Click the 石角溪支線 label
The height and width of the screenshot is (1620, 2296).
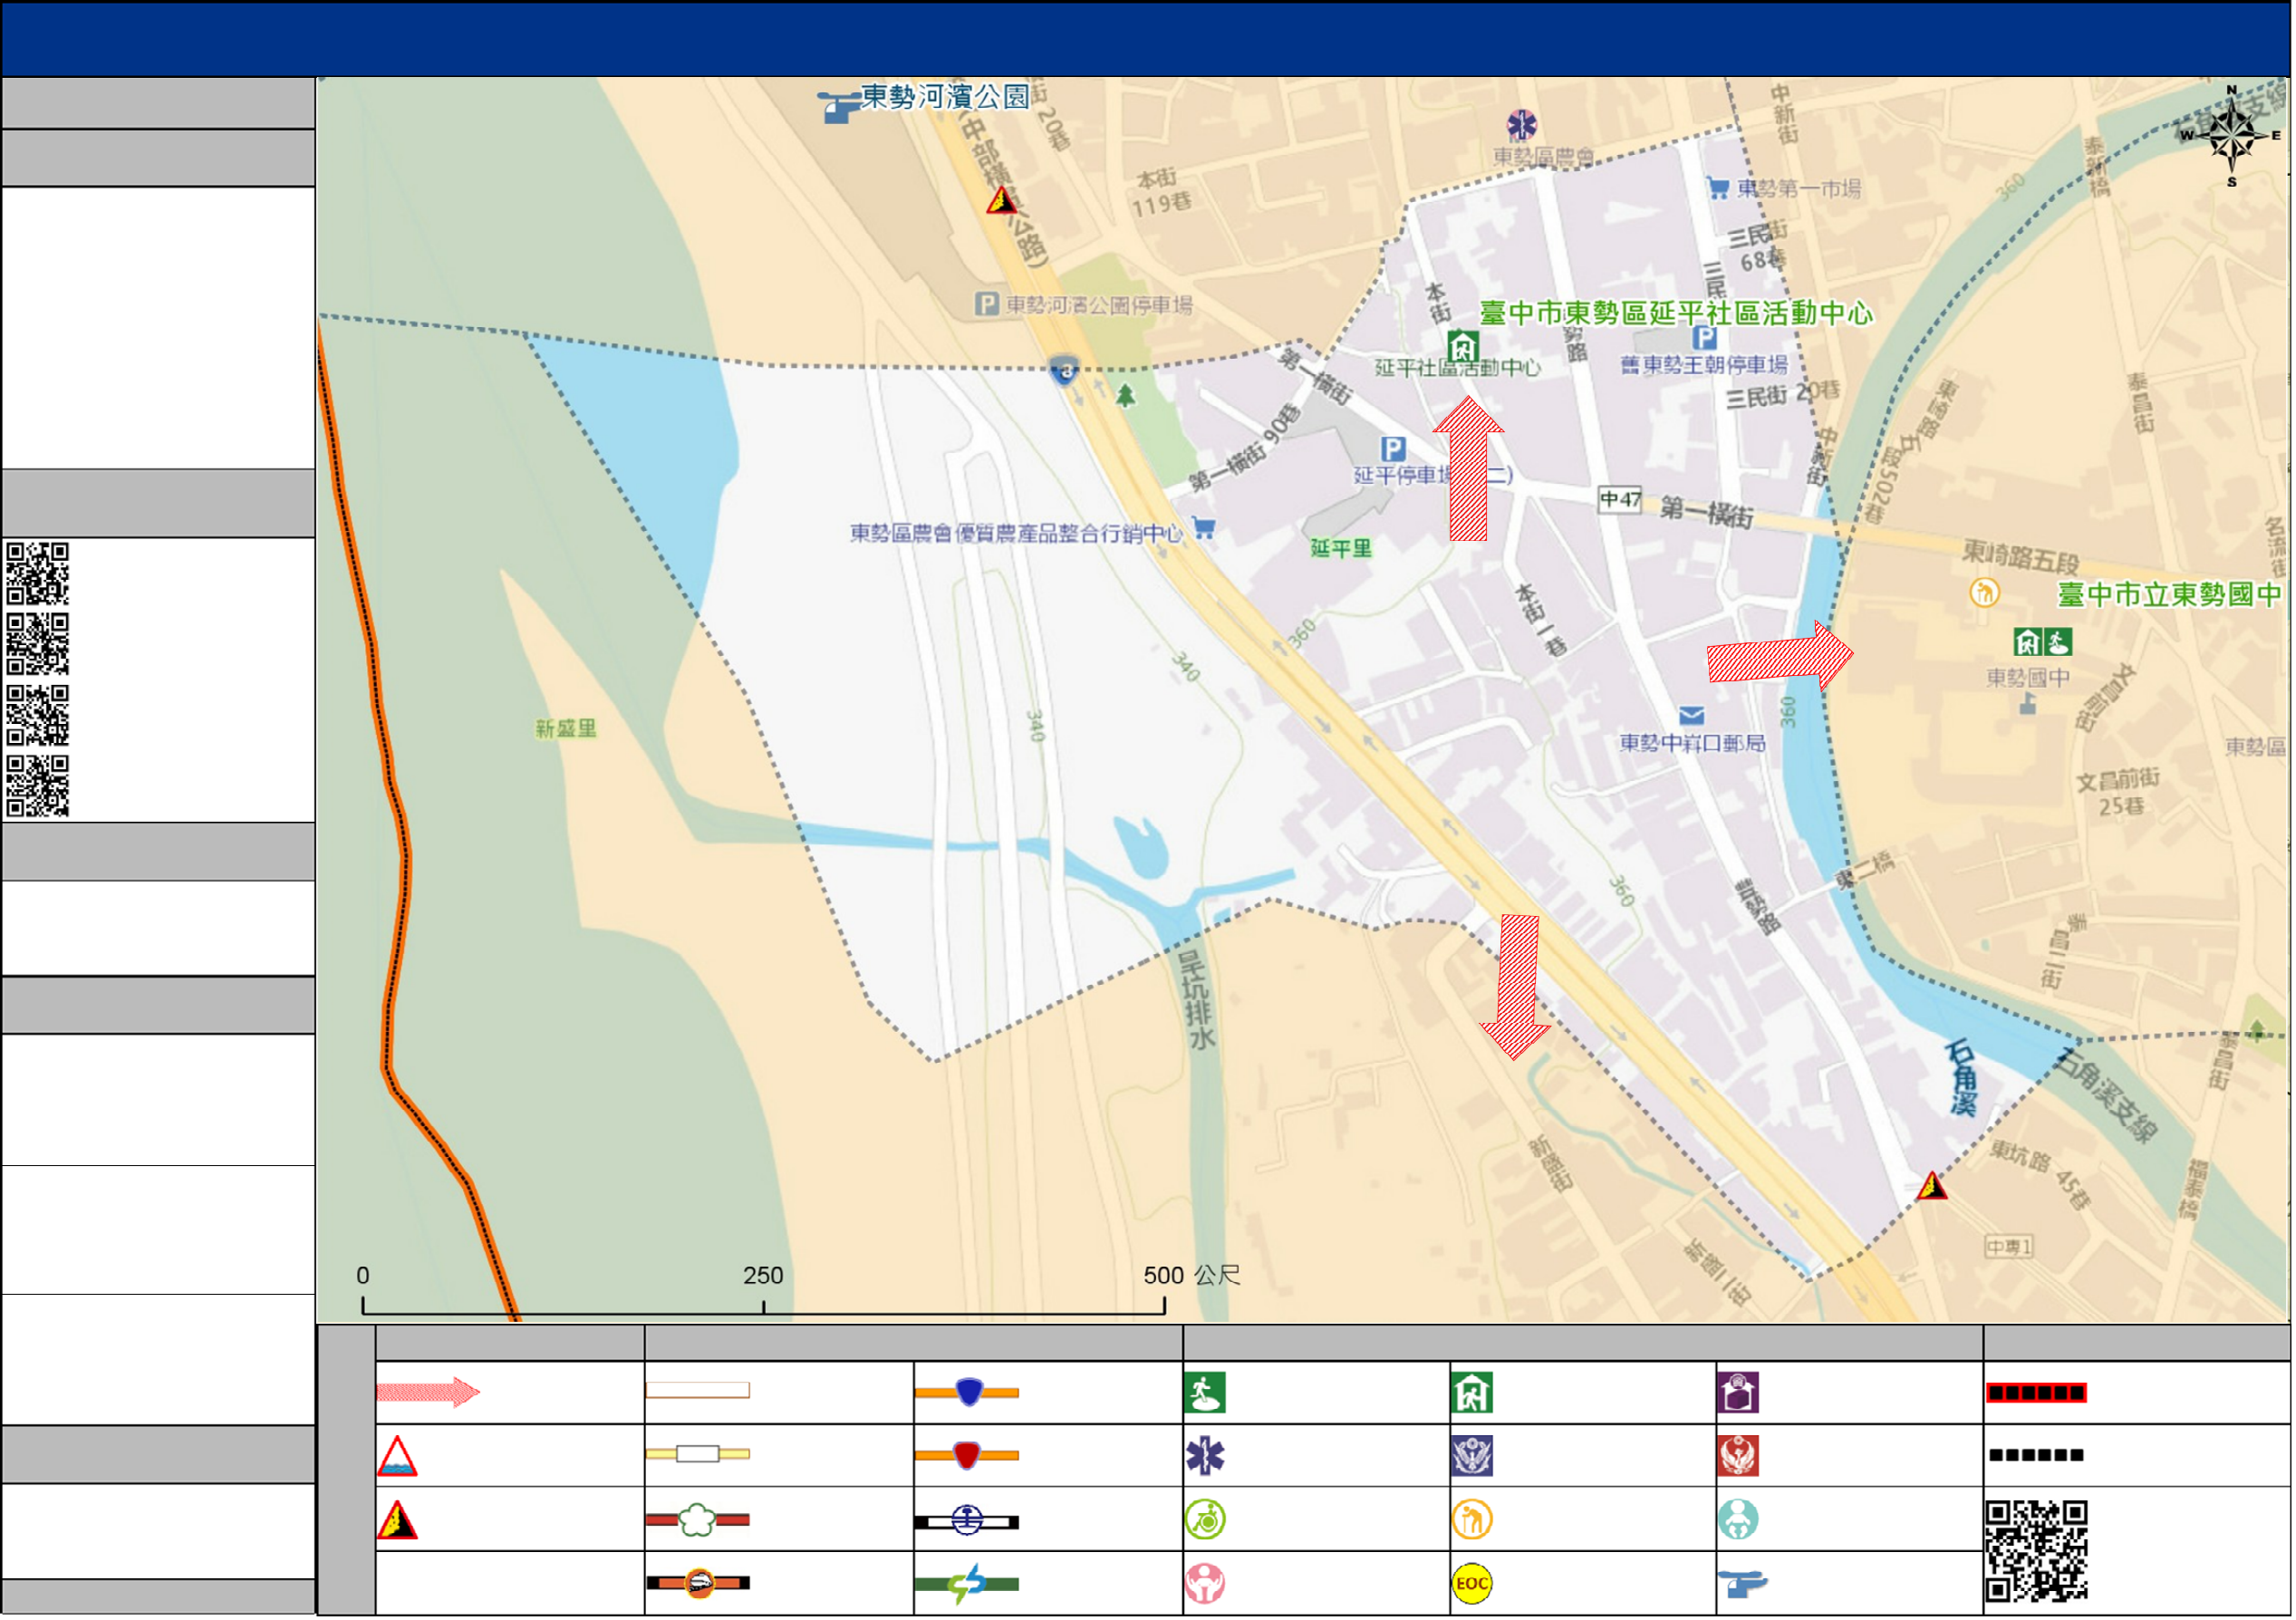click(2107, 1095)
